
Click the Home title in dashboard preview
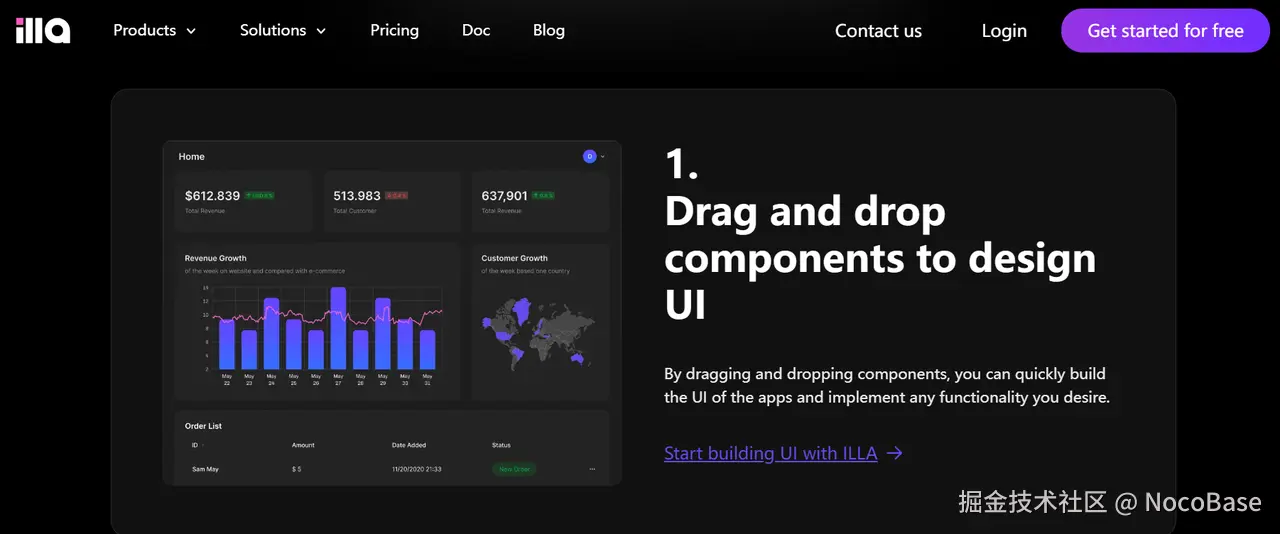tap(191, 157)
